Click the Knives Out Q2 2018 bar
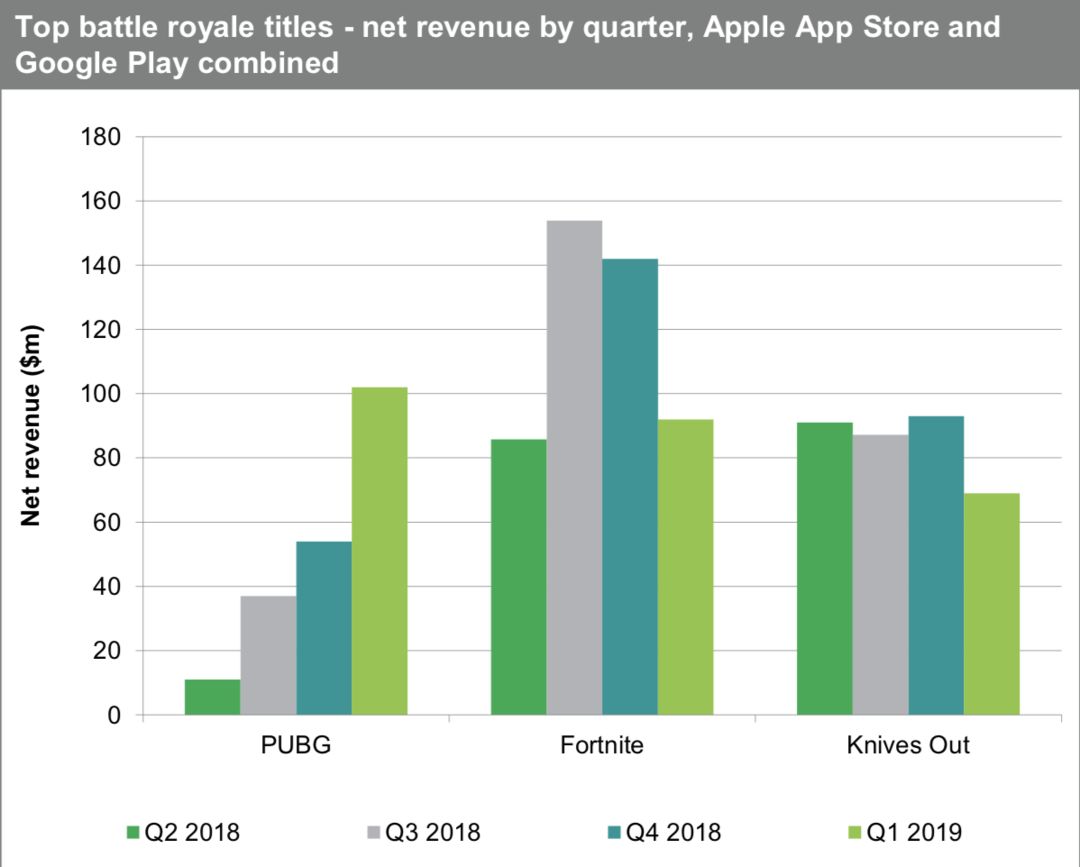Screen dimensions: 1080x867 [825, 569]
